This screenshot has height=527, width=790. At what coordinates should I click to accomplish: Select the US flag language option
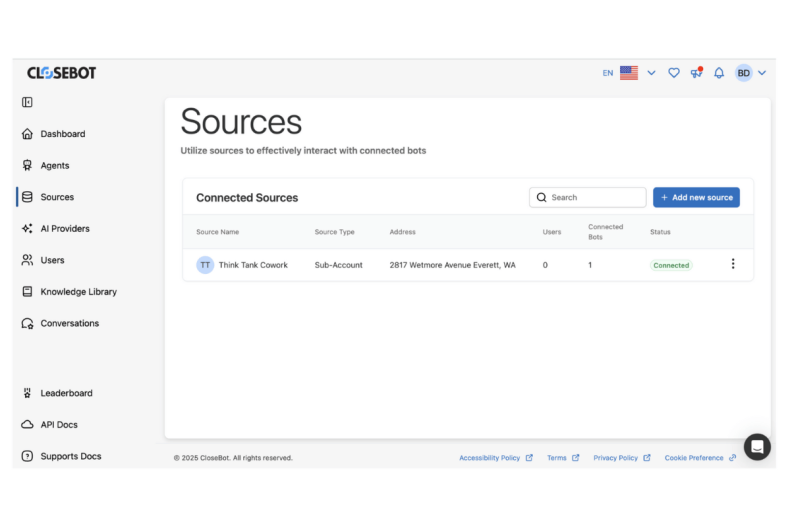click(x=629, y=73)
